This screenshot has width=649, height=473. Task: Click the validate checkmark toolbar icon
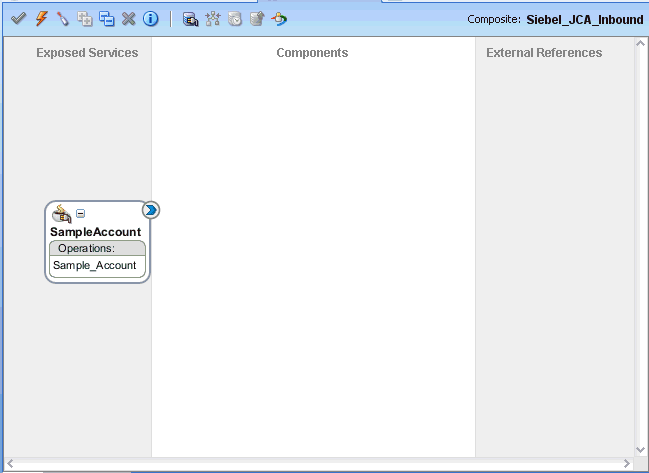(19, 19)
